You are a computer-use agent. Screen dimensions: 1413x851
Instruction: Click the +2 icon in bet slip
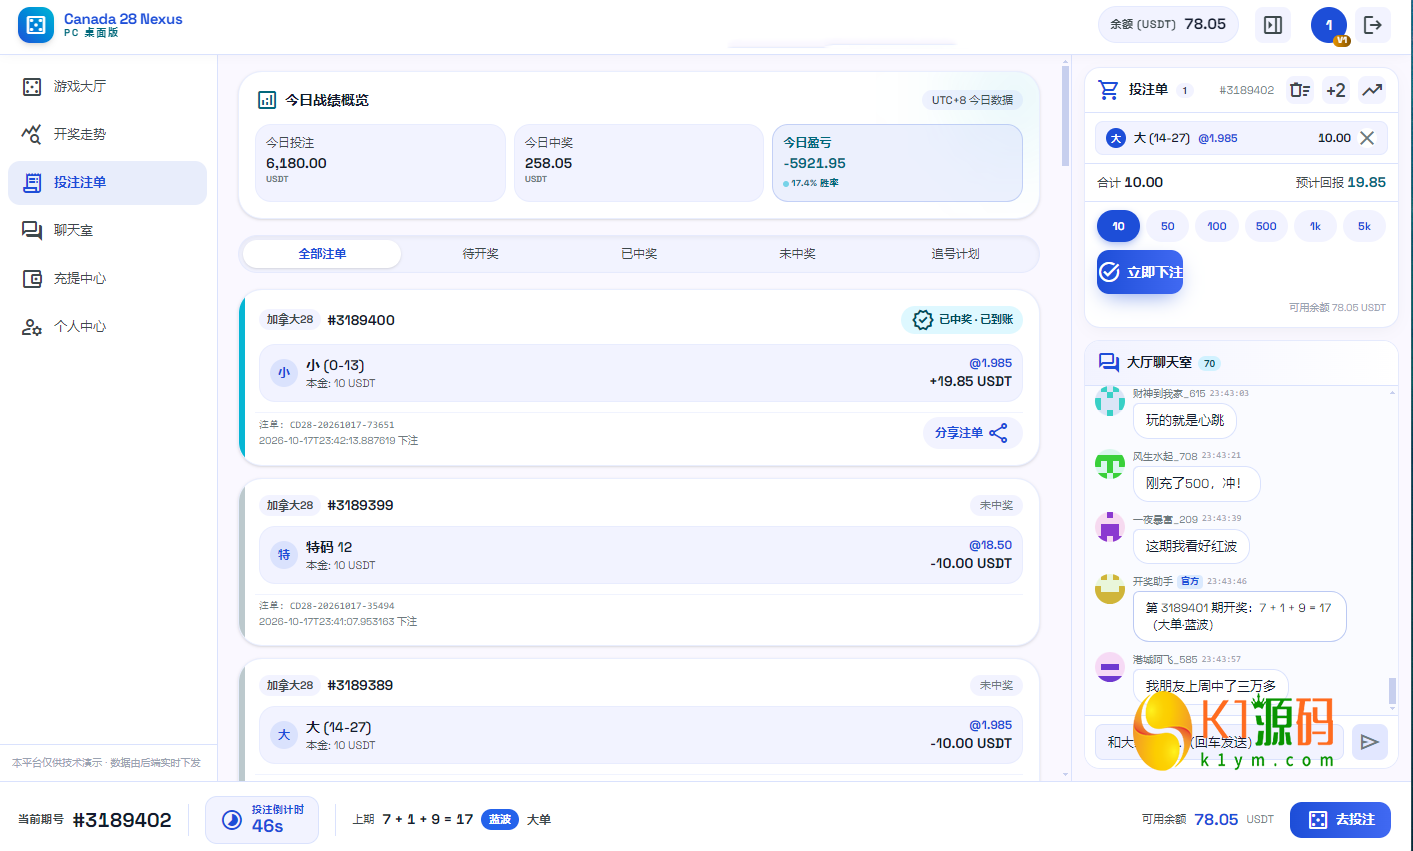1336,90
